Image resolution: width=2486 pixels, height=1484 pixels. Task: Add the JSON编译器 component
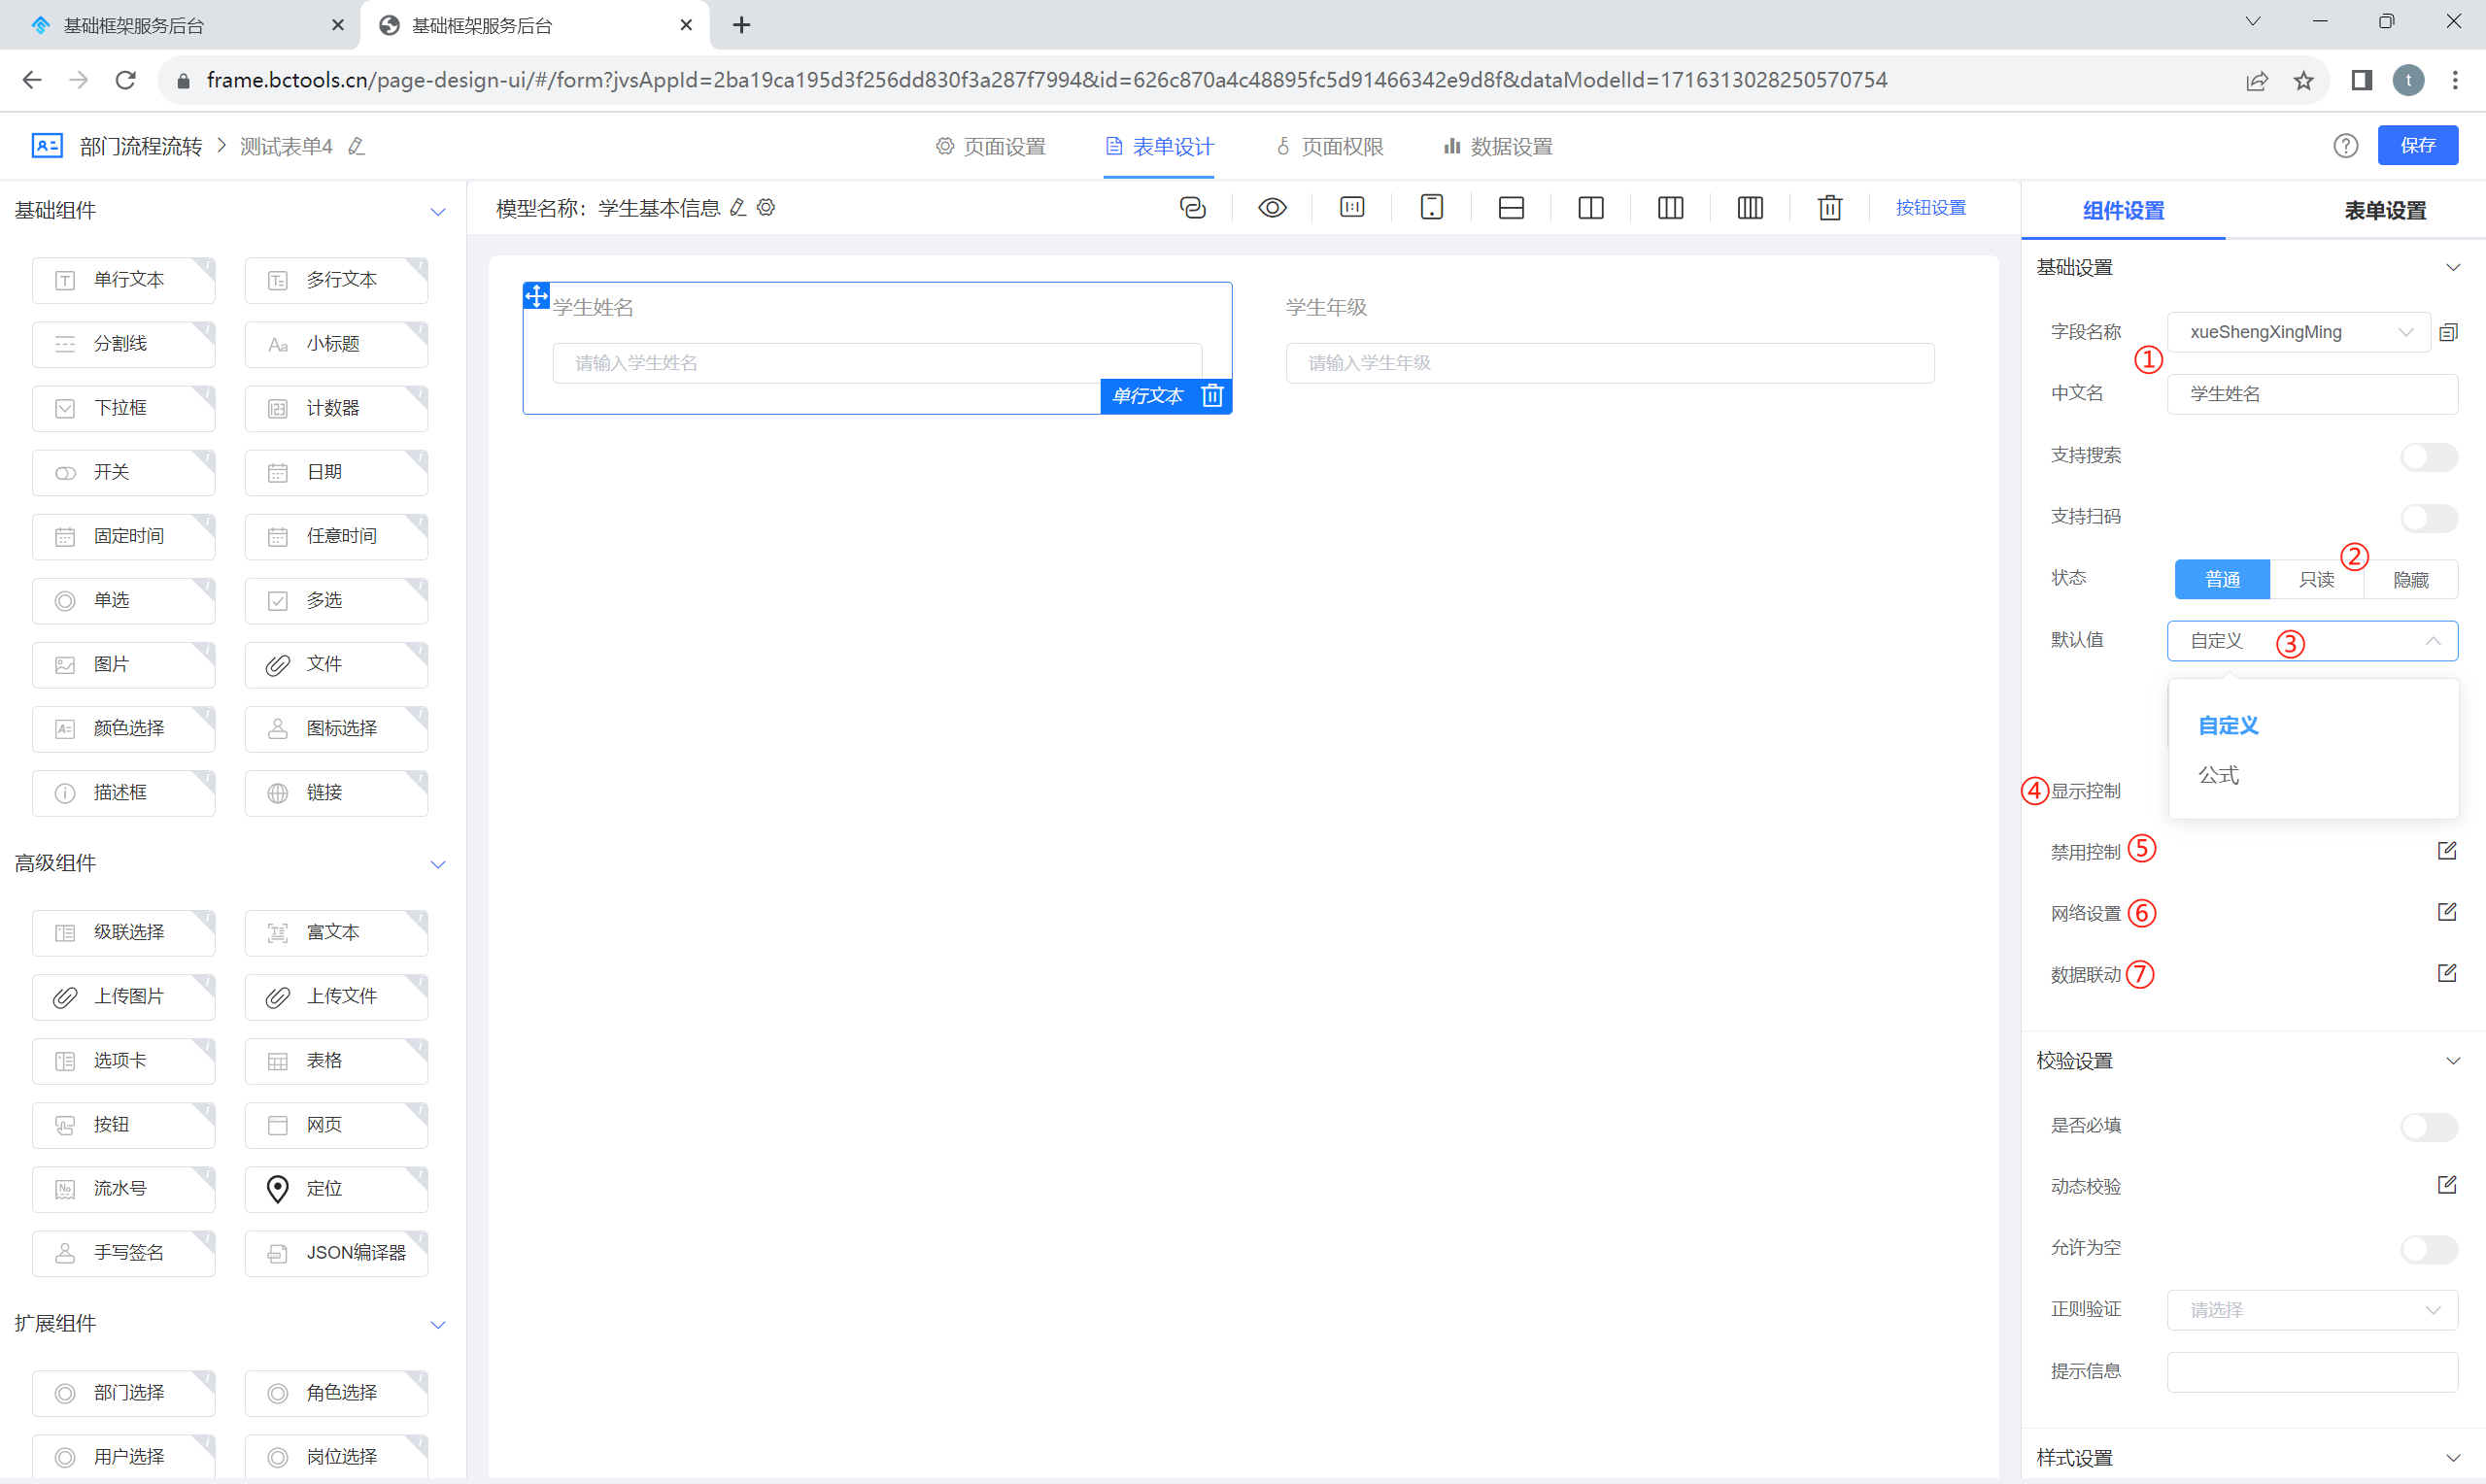(336, 1253)
